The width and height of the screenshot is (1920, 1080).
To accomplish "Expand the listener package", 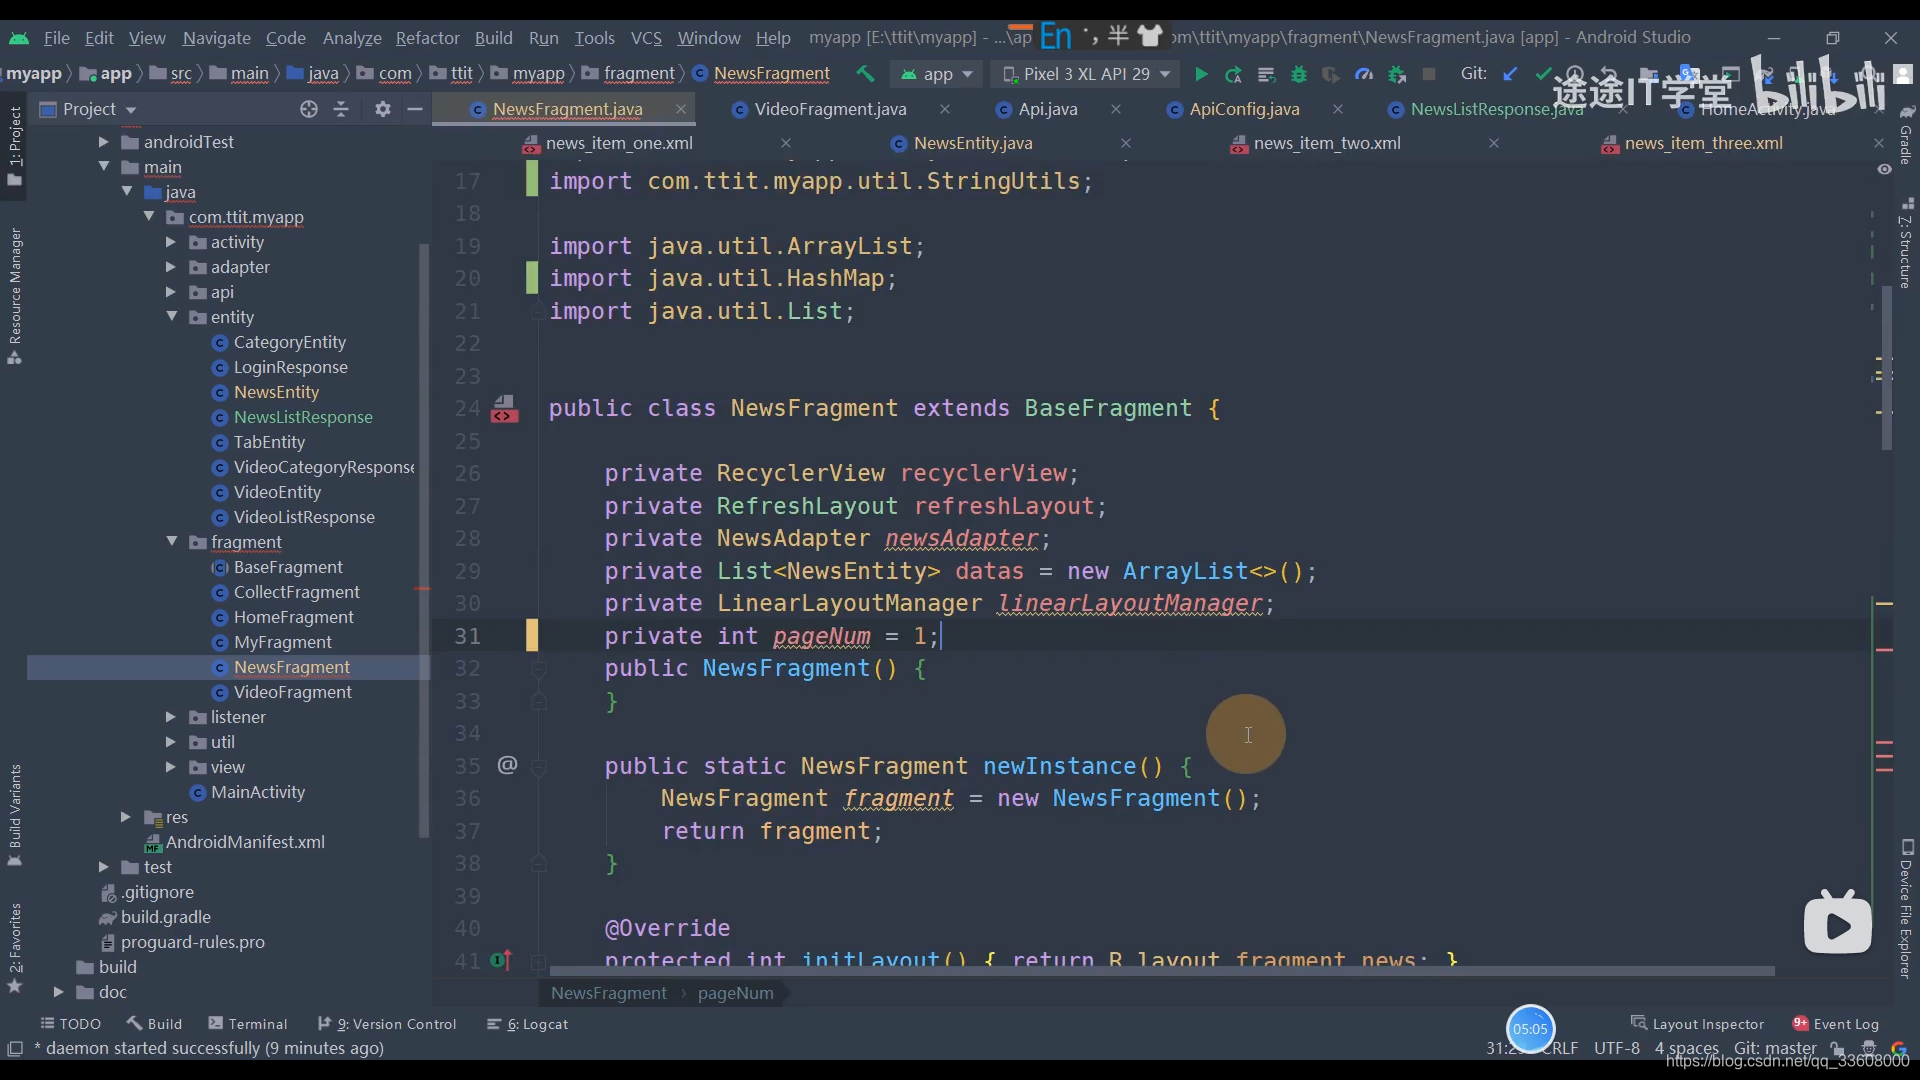I will click(171, 717).
